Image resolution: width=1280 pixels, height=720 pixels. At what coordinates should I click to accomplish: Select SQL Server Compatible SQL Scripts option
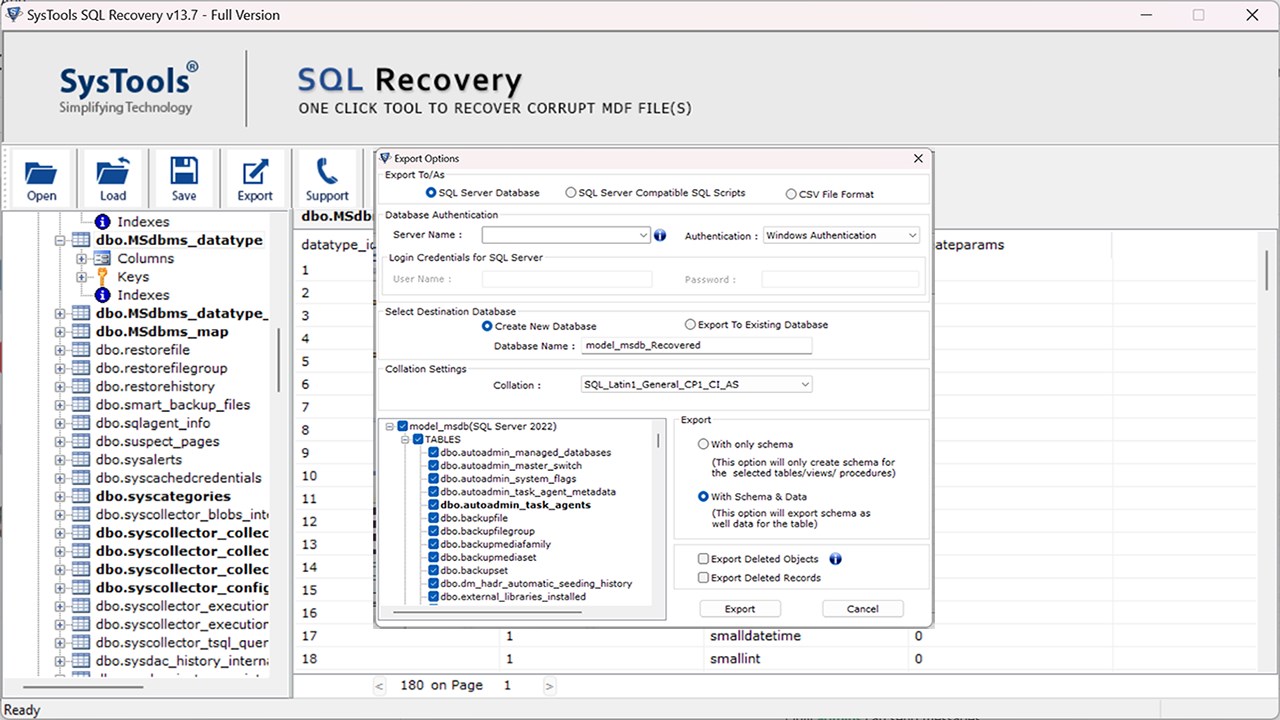571,193
